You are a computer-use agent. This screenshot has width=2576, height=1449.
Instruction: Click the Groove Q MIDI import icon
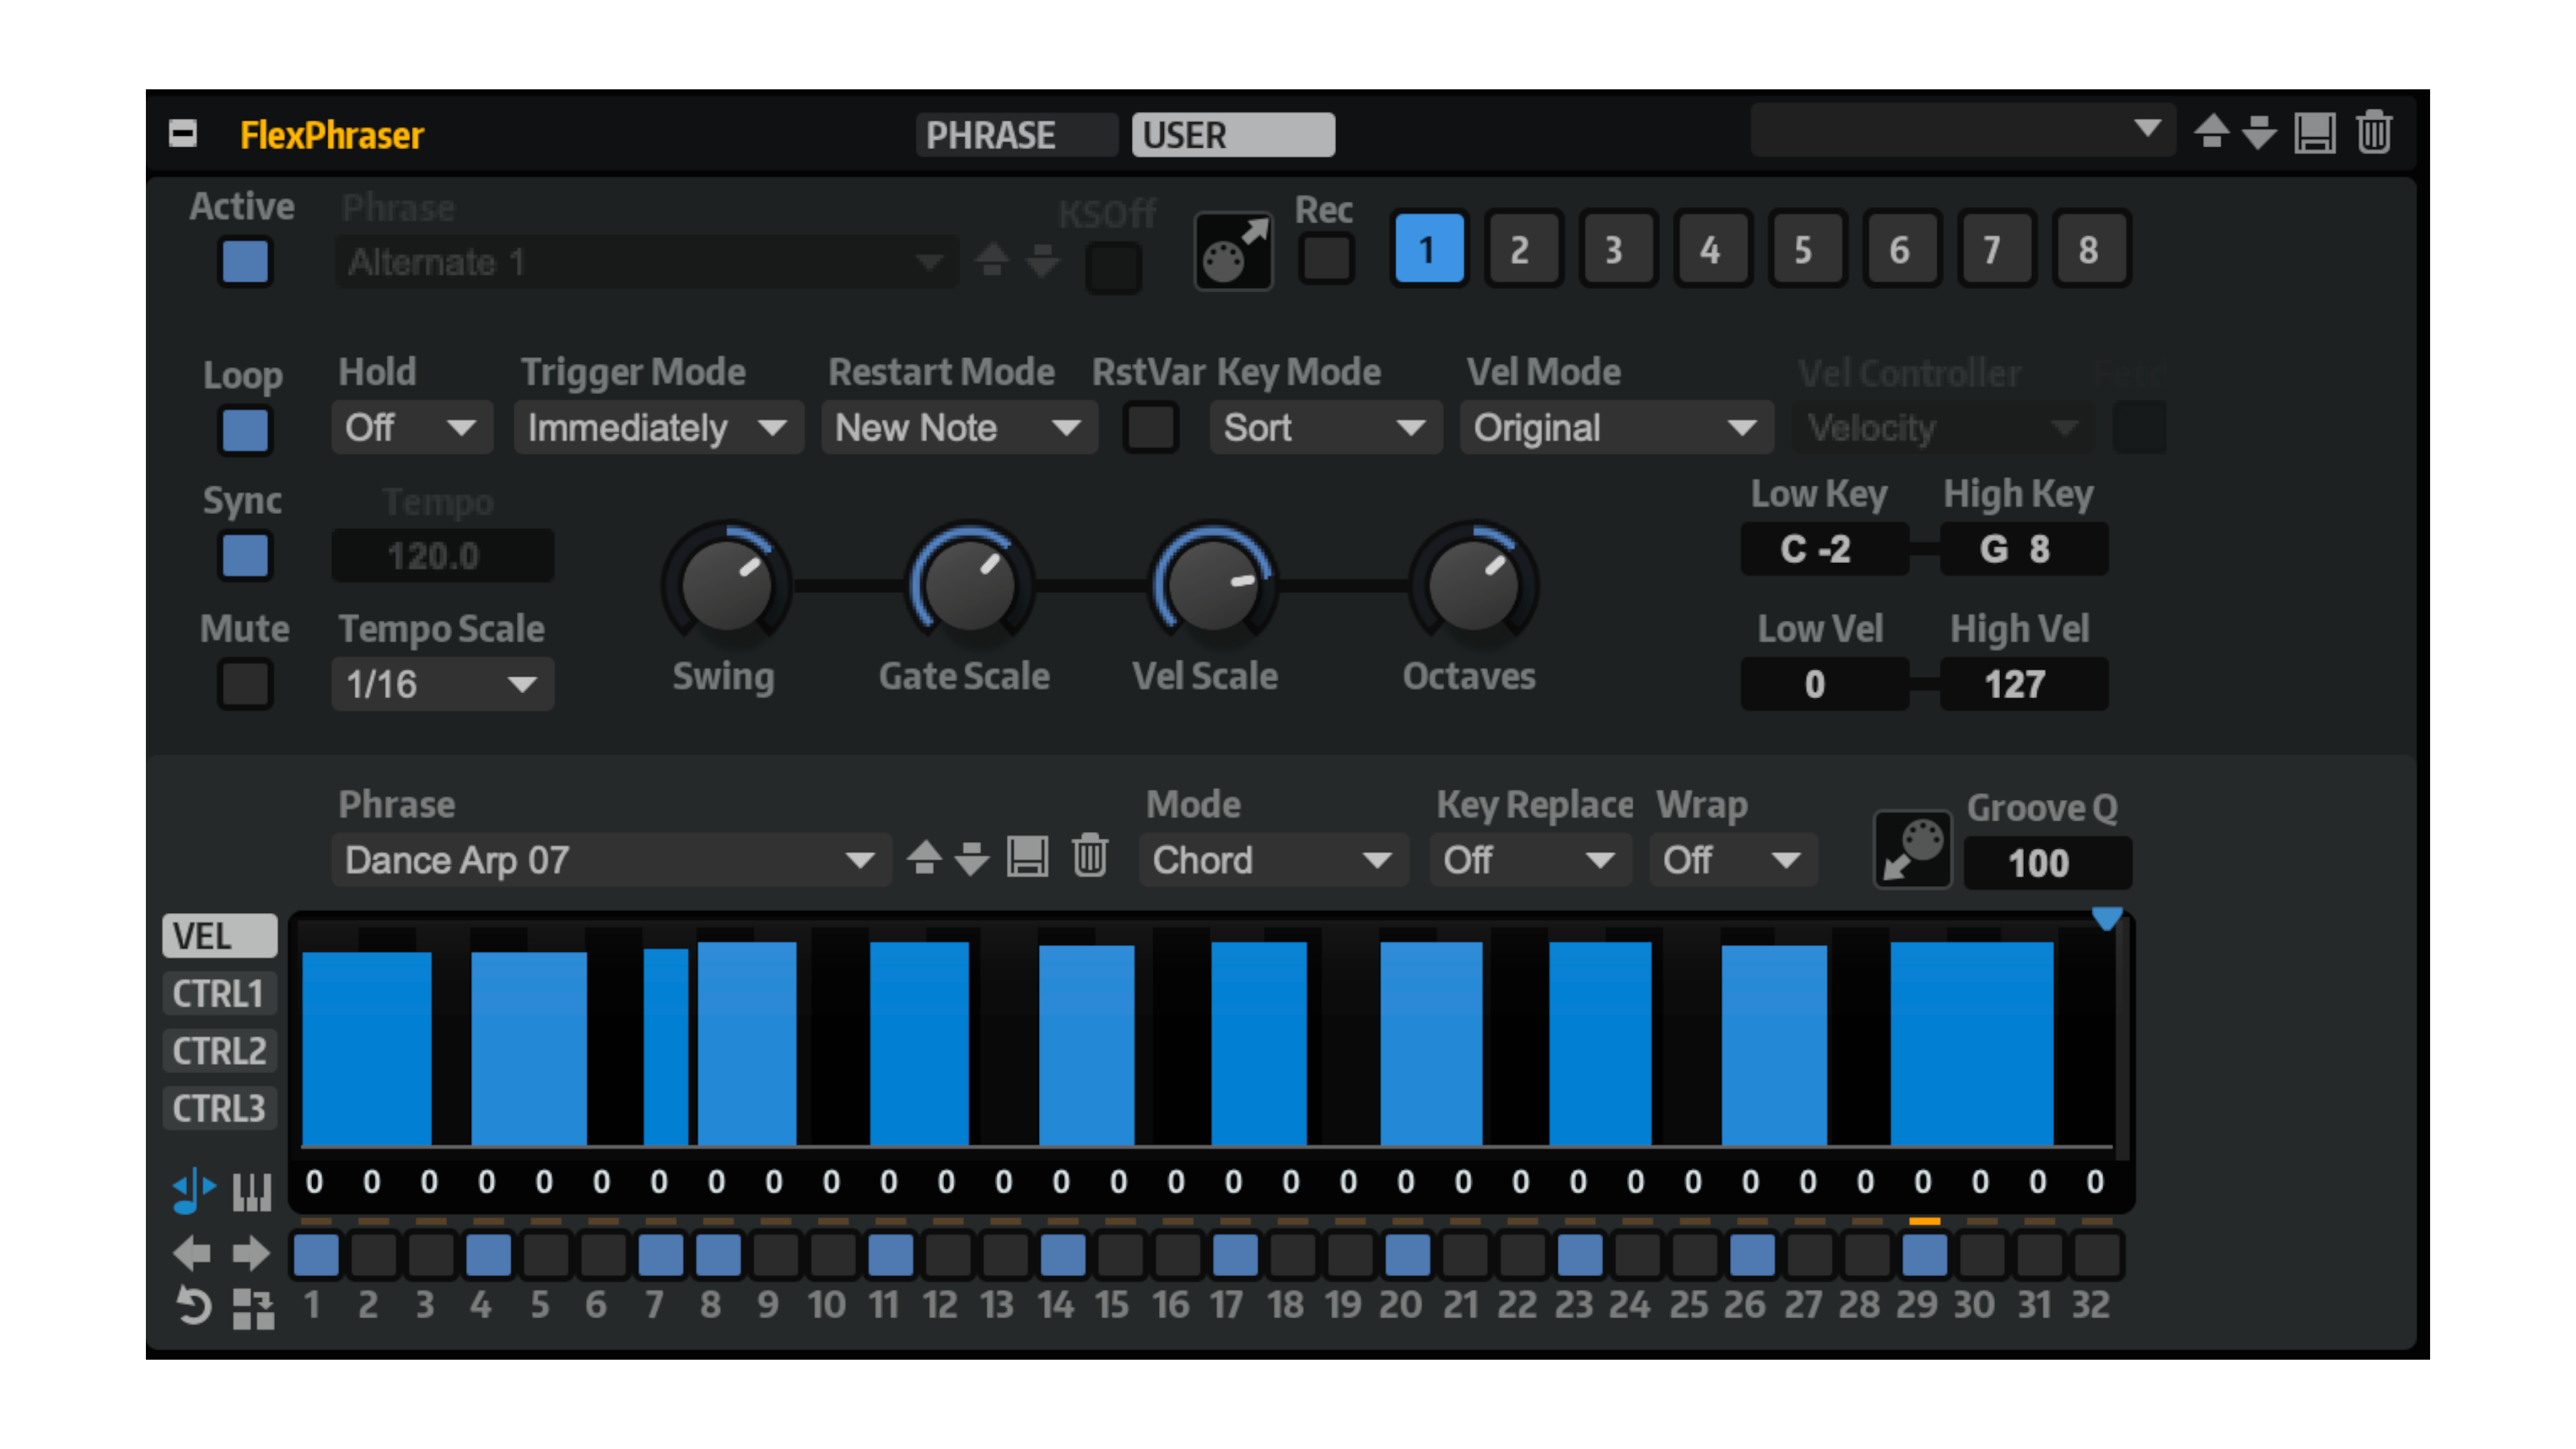tap(1912, 849)
